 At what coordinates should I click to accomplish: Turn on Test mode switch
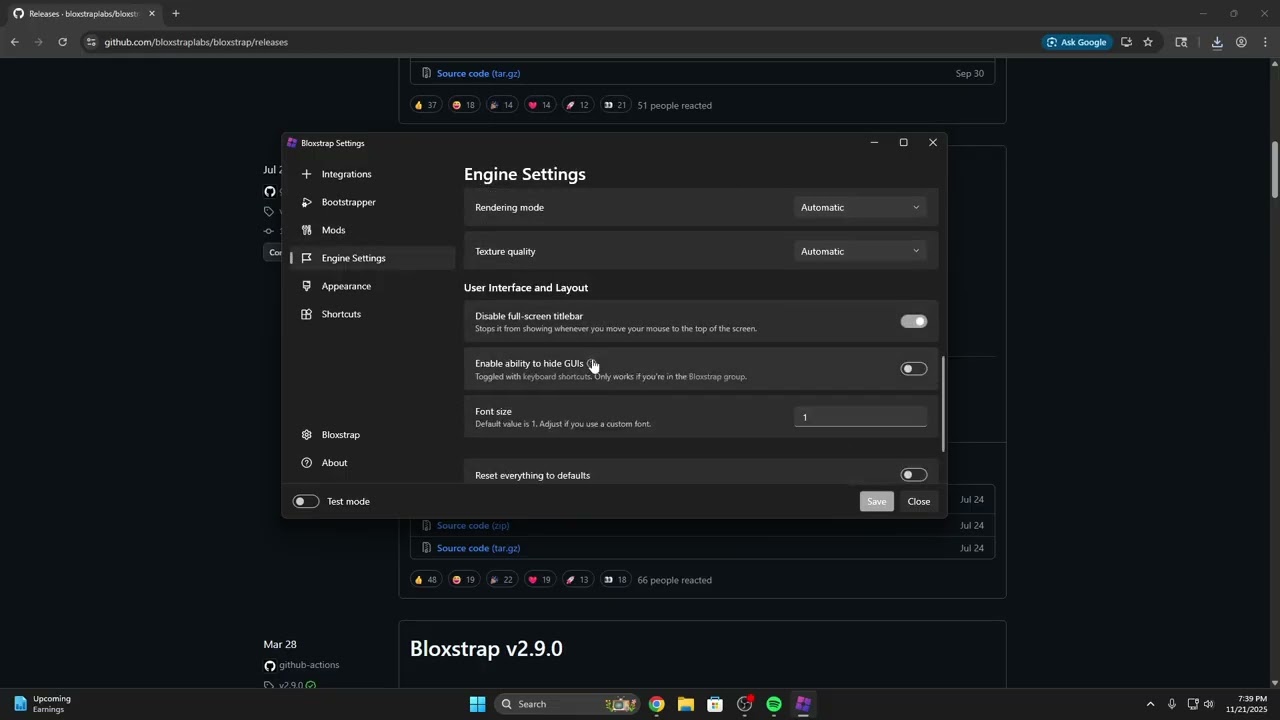tap(306, 501)
